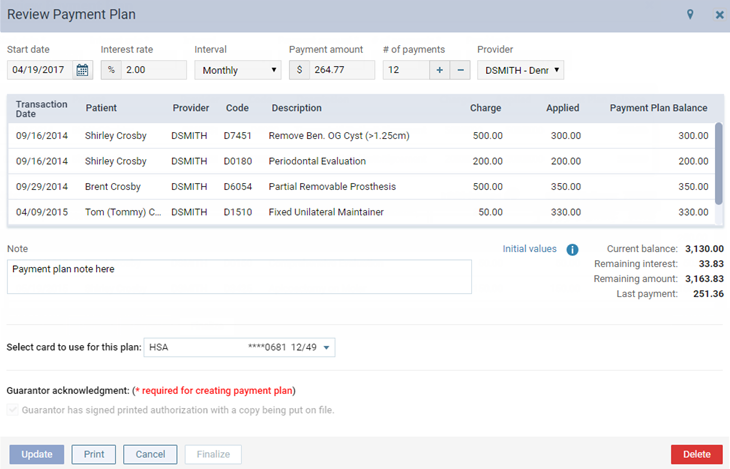Click the Print button
The image size is (730, 469).
coord(94,454)
